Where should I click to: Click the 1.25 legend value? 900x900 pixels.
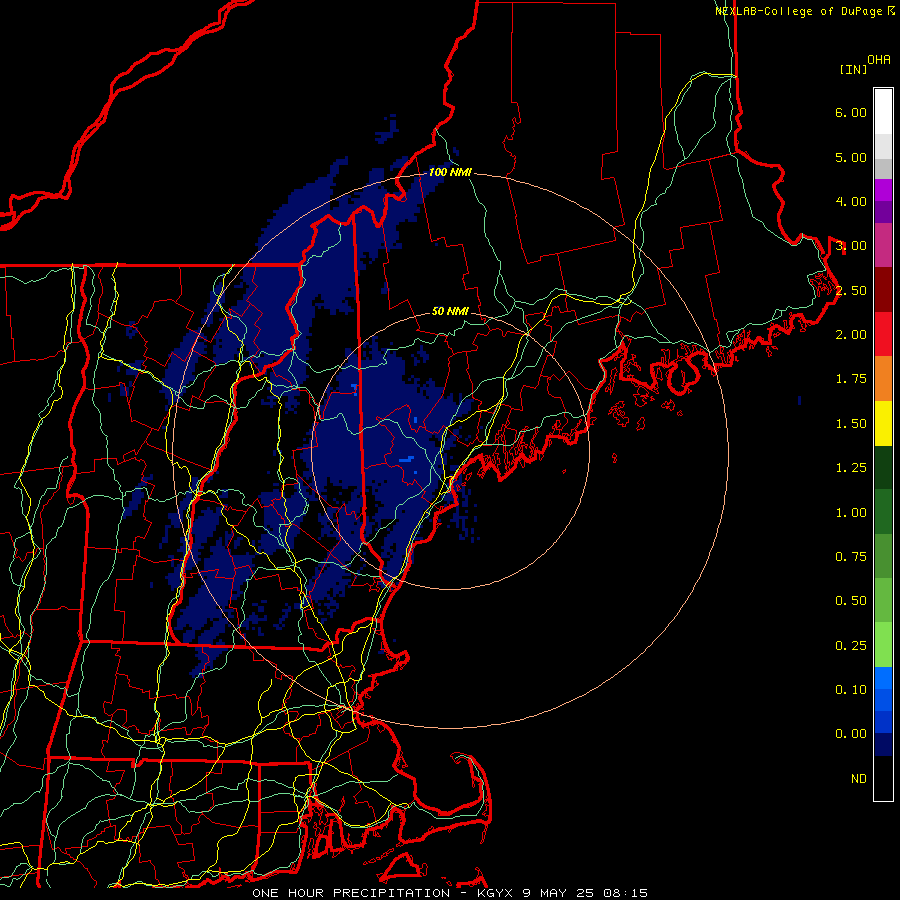[851, 468]
